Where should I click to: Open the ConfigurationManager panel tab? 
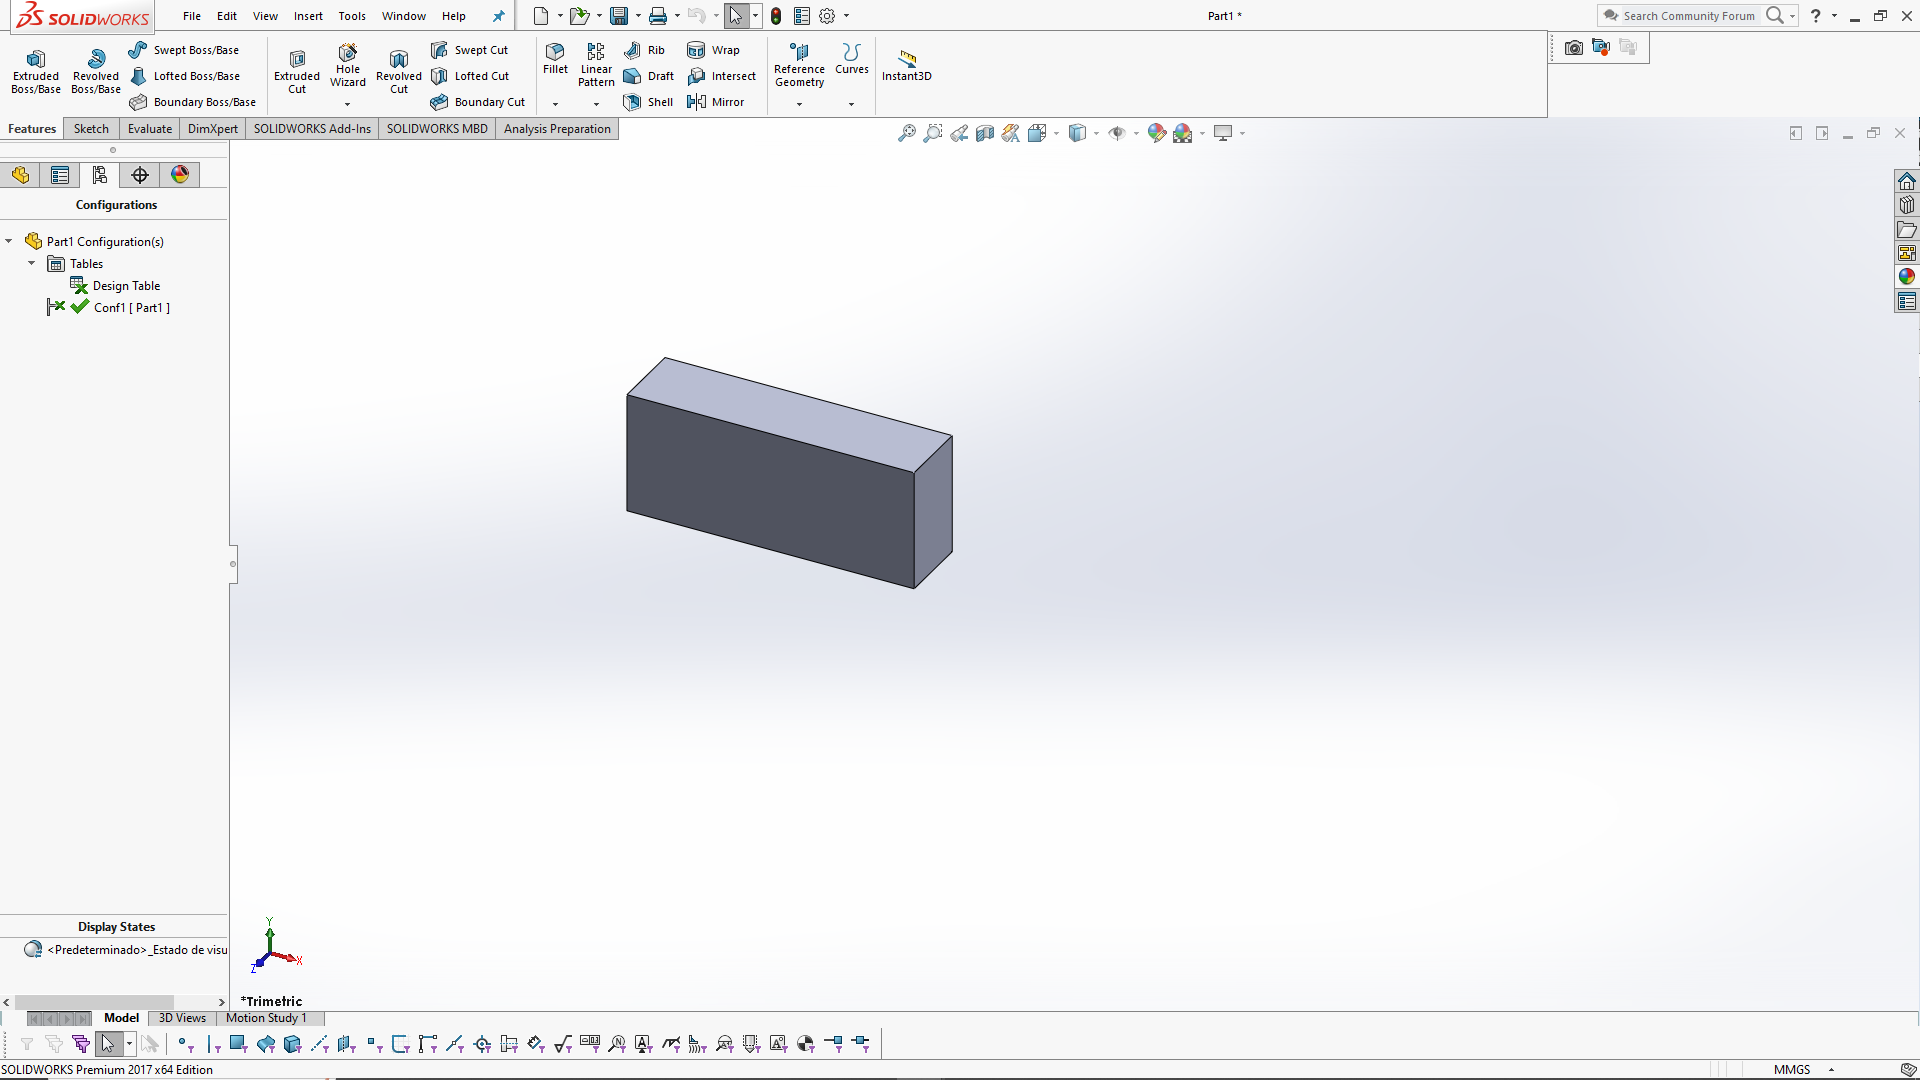pos(100,175)
